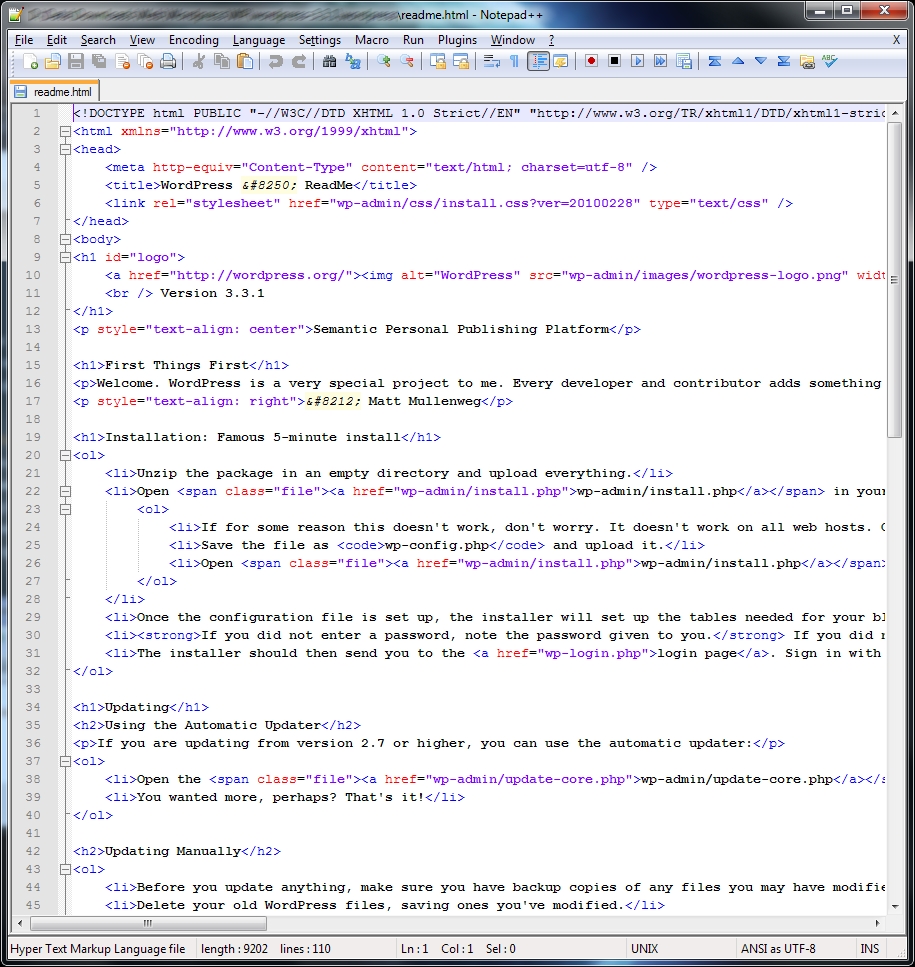The height and width of the screenshot is (967, 915).
Task: Undo the last action
Action: (x=276, y=61)
